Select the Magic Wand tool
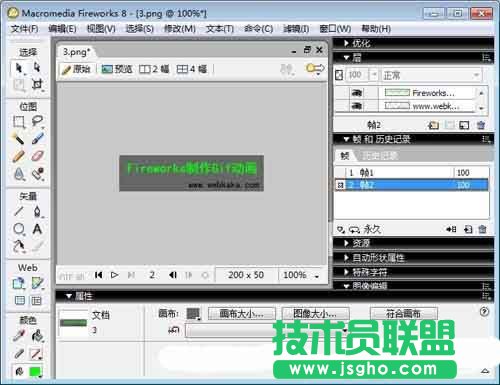Screen dimensions: 500x385 click(19, 138)
